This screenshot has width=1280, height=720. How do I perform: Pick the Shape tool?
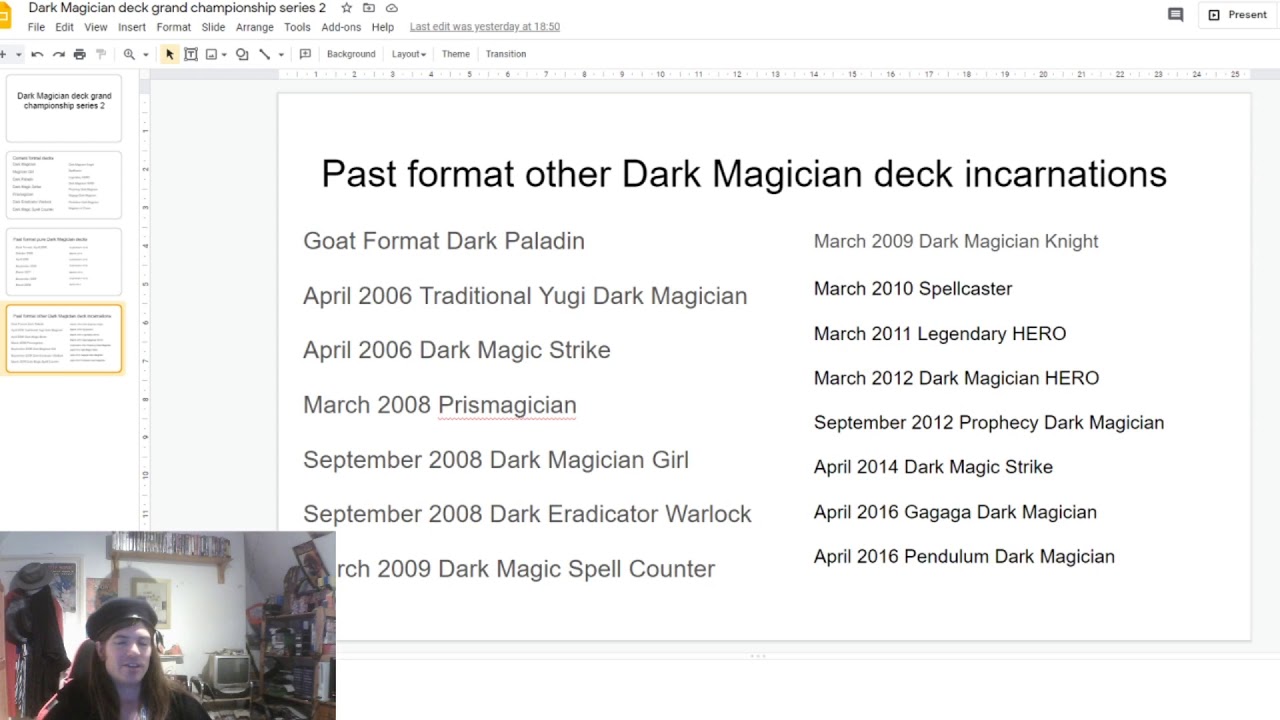coord(242,54)
